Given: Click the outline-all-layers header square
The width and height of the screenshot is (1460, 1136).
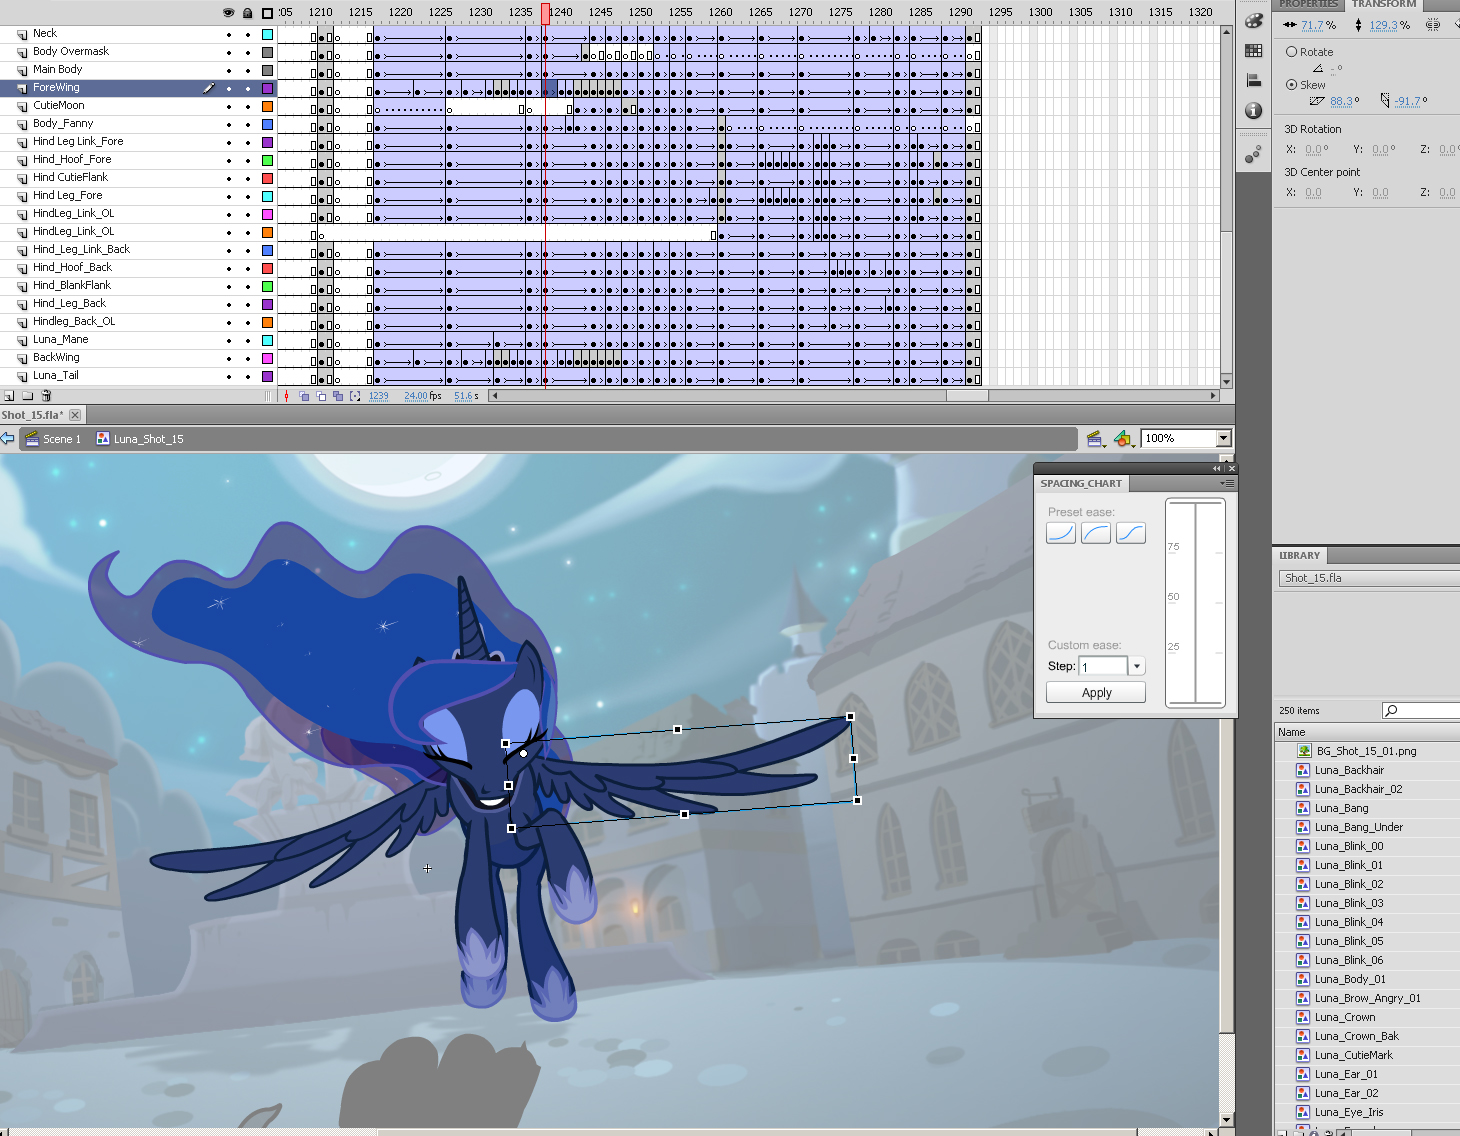Looking at the screenshot, I should pos(267,13).
